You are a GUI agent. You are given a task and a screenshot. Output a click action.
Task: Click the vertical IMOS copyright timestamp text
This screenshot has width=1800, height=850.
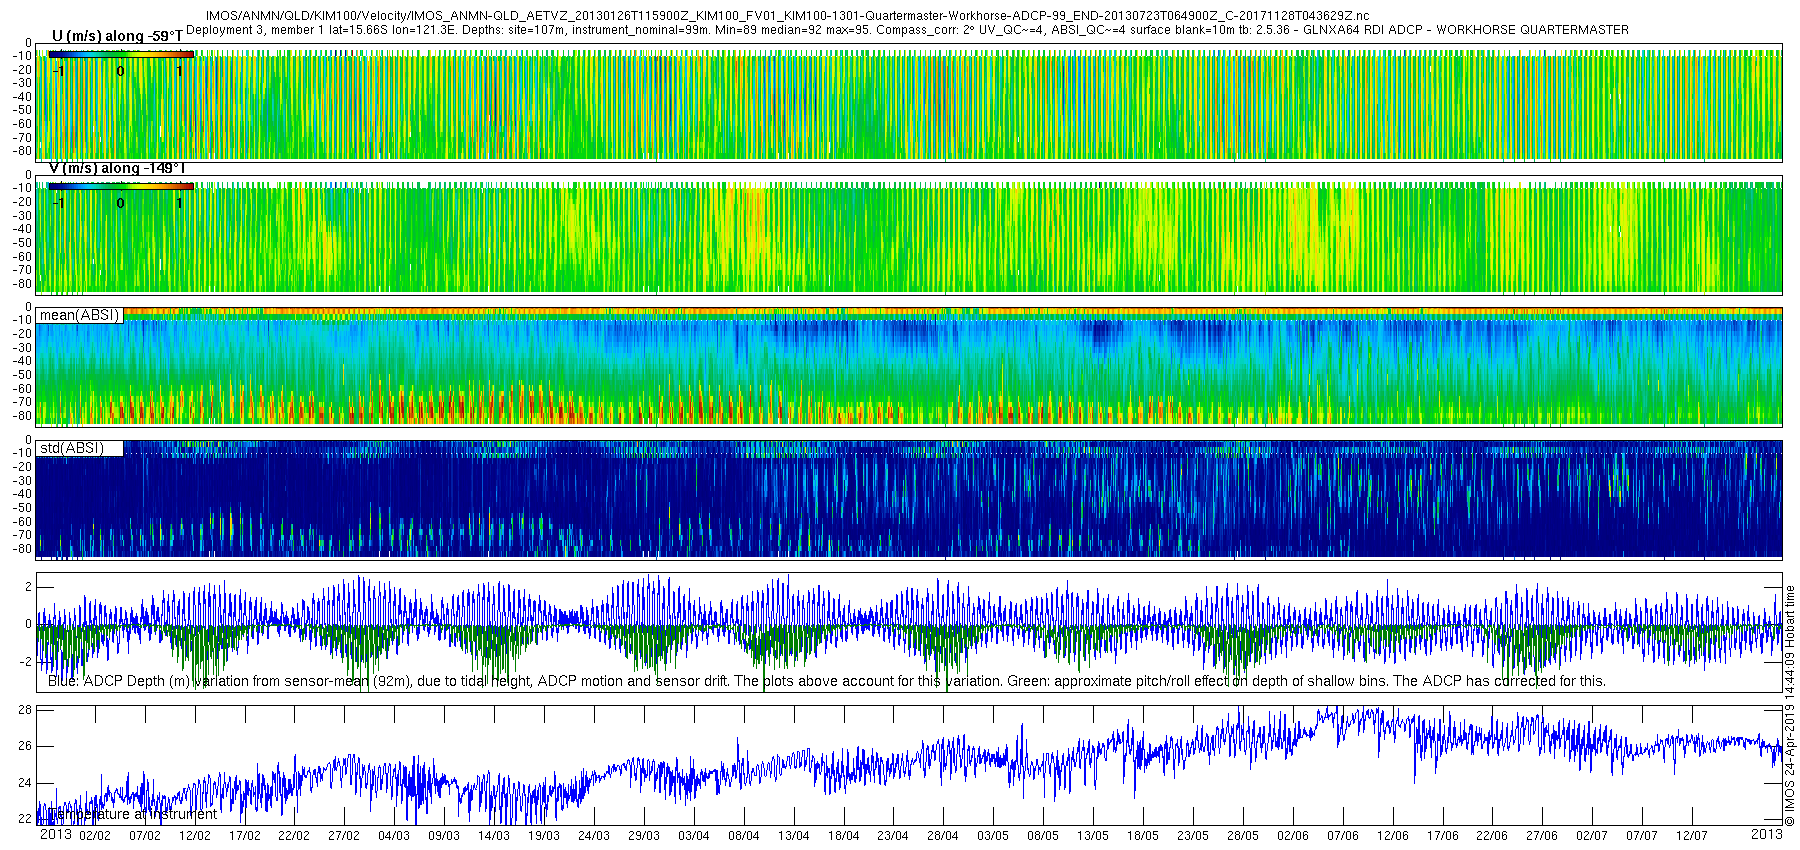[1790, 706]
